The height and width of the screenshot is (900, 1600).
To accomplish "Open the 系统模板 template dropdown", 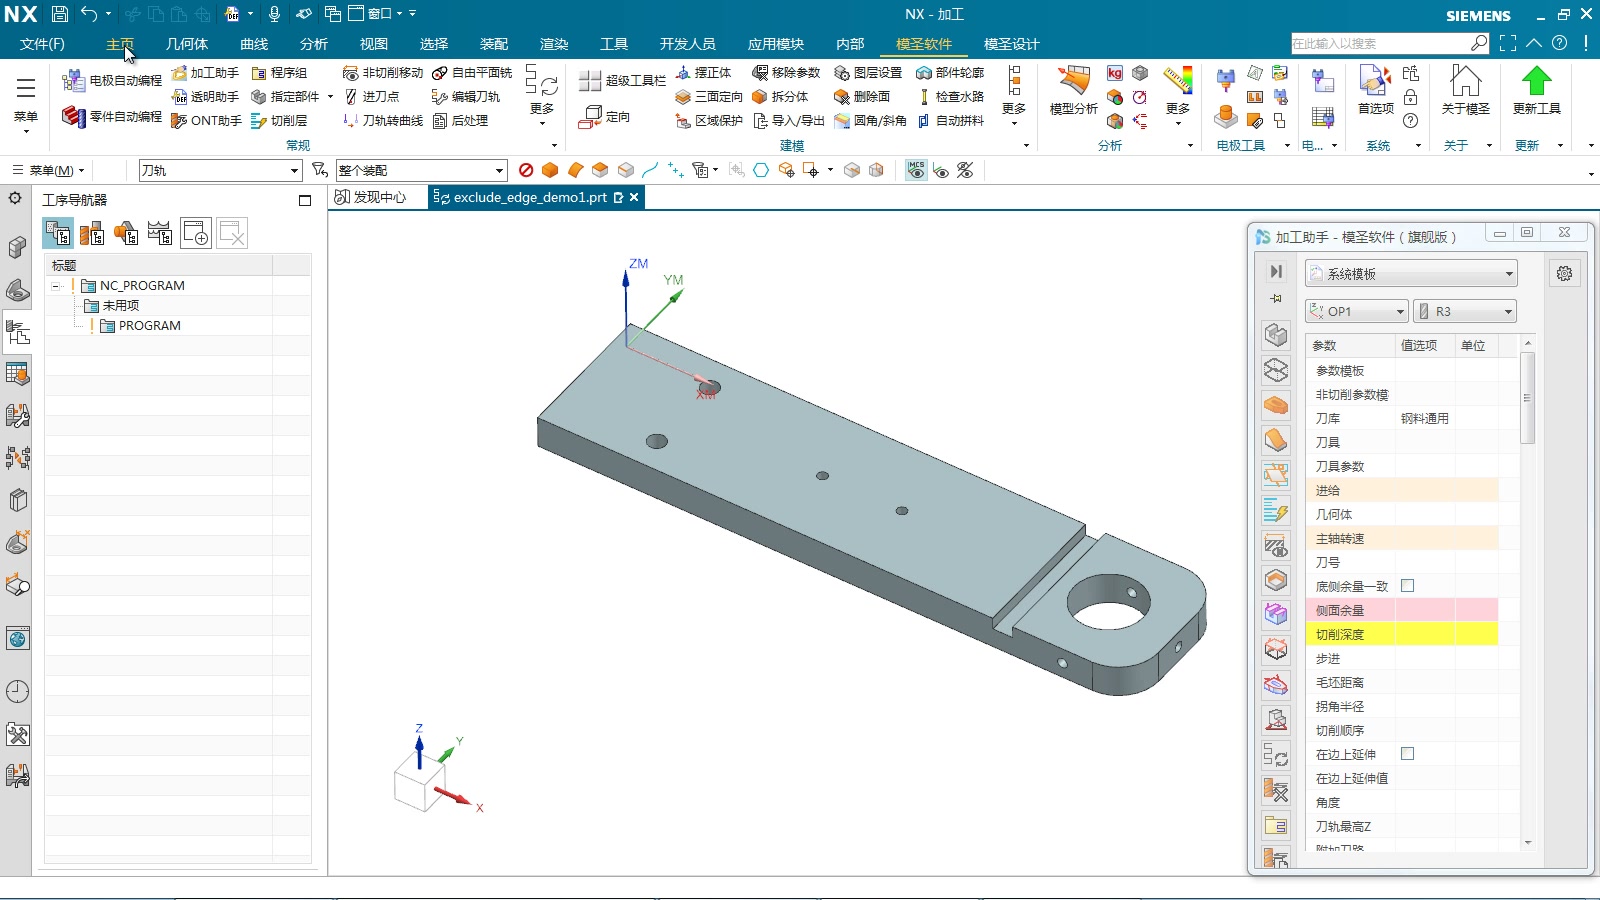I will pyautogui.click(x=1411, y=274).
